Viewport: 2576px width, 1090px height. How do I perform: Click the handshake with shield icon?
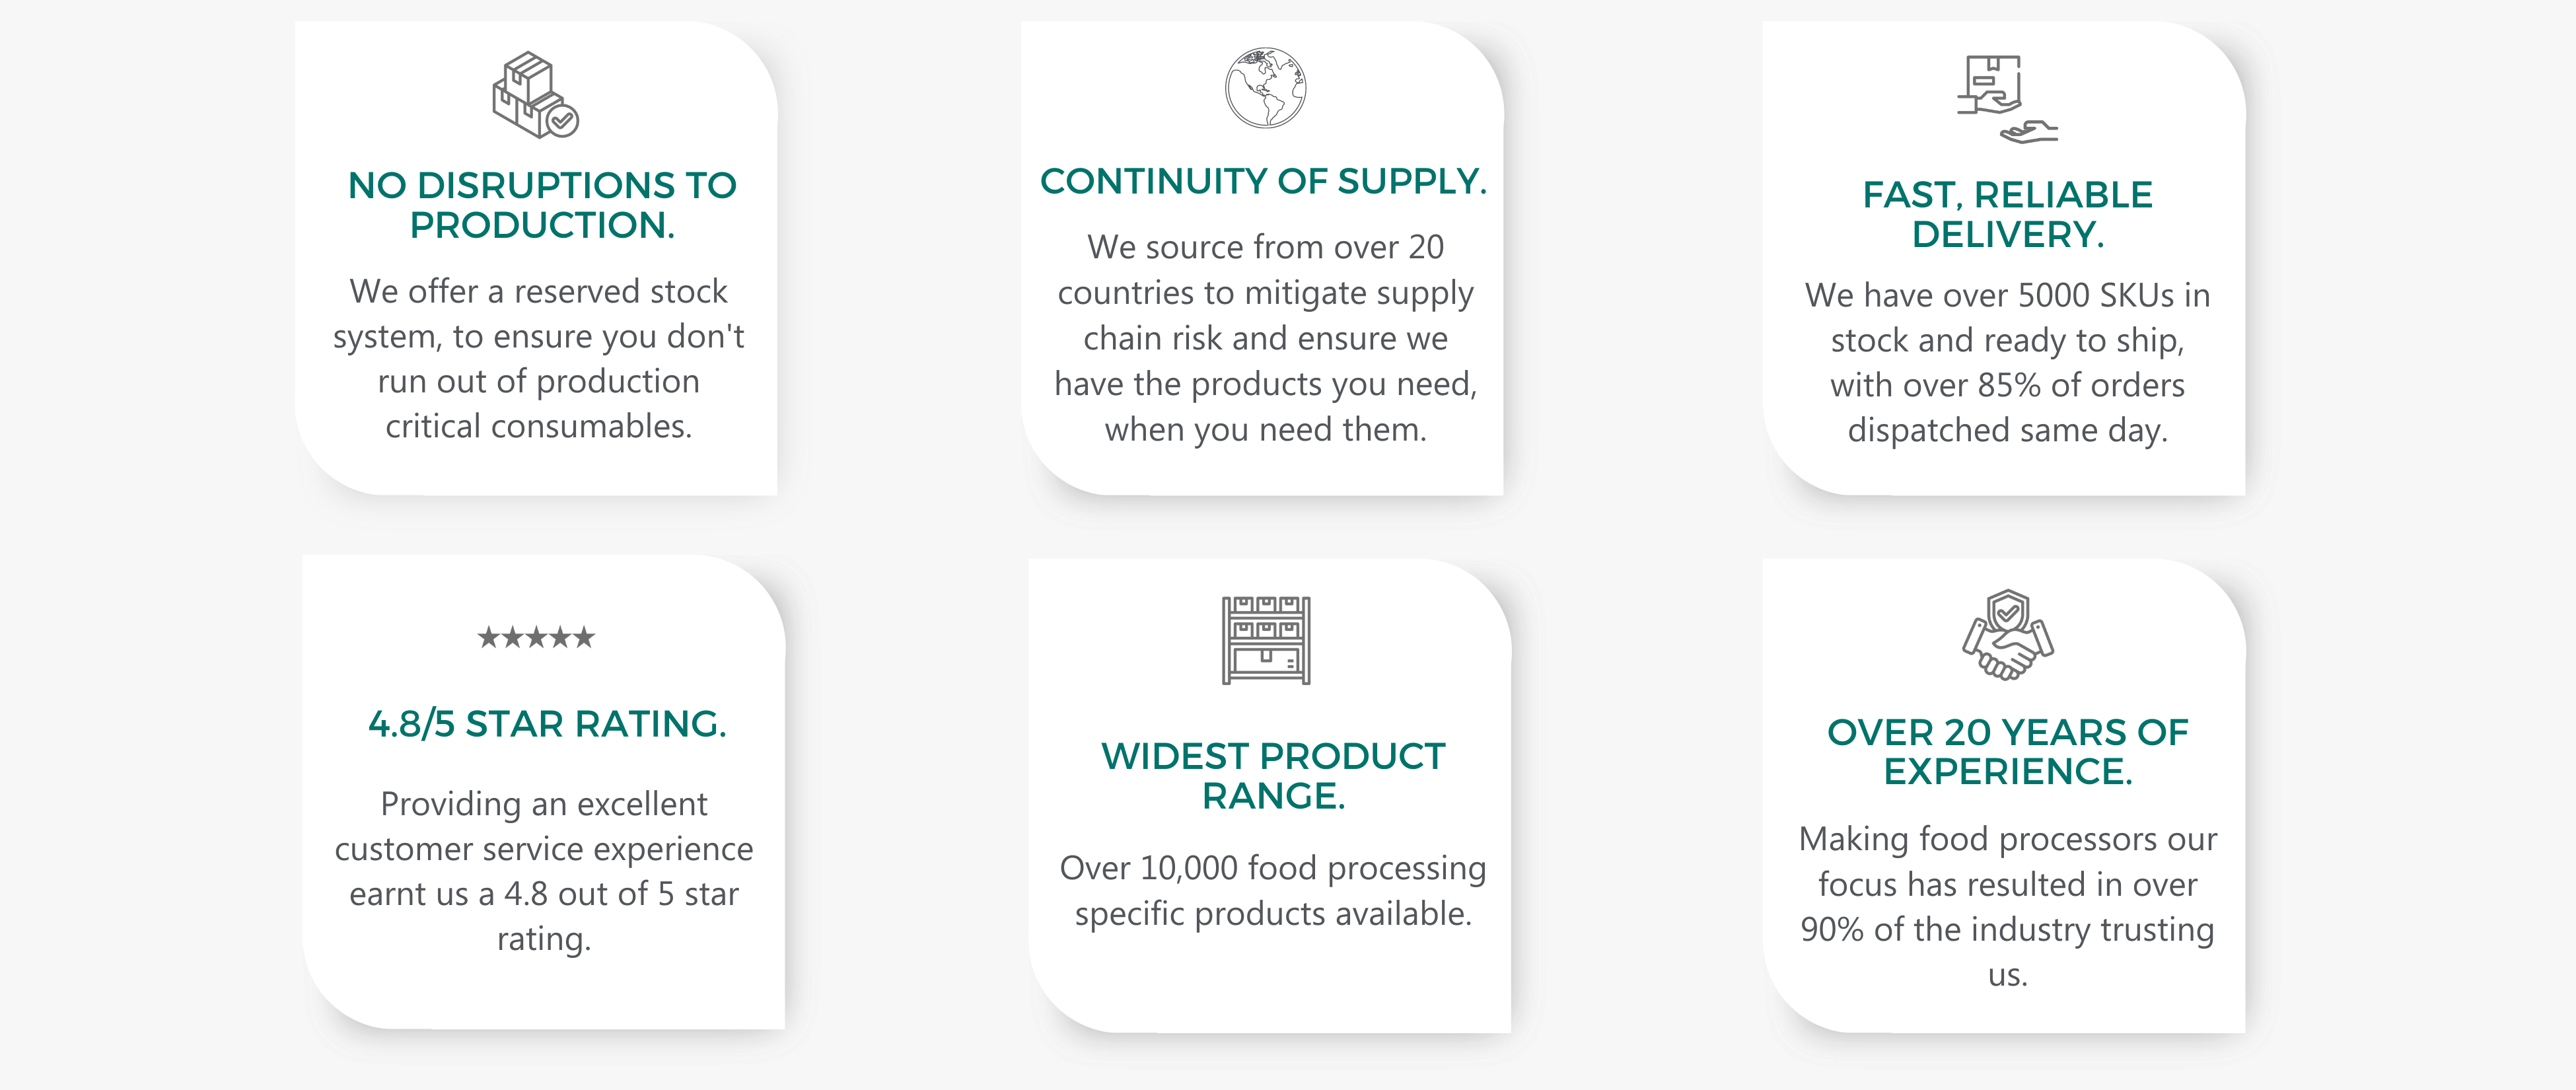2008,635
